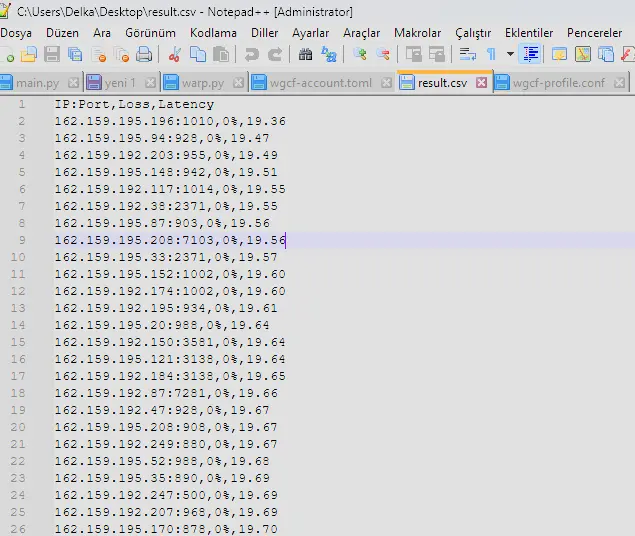Screen dimensions: 635x536
Task: Select the result.csv tab
Action: (x=442, y=83)
